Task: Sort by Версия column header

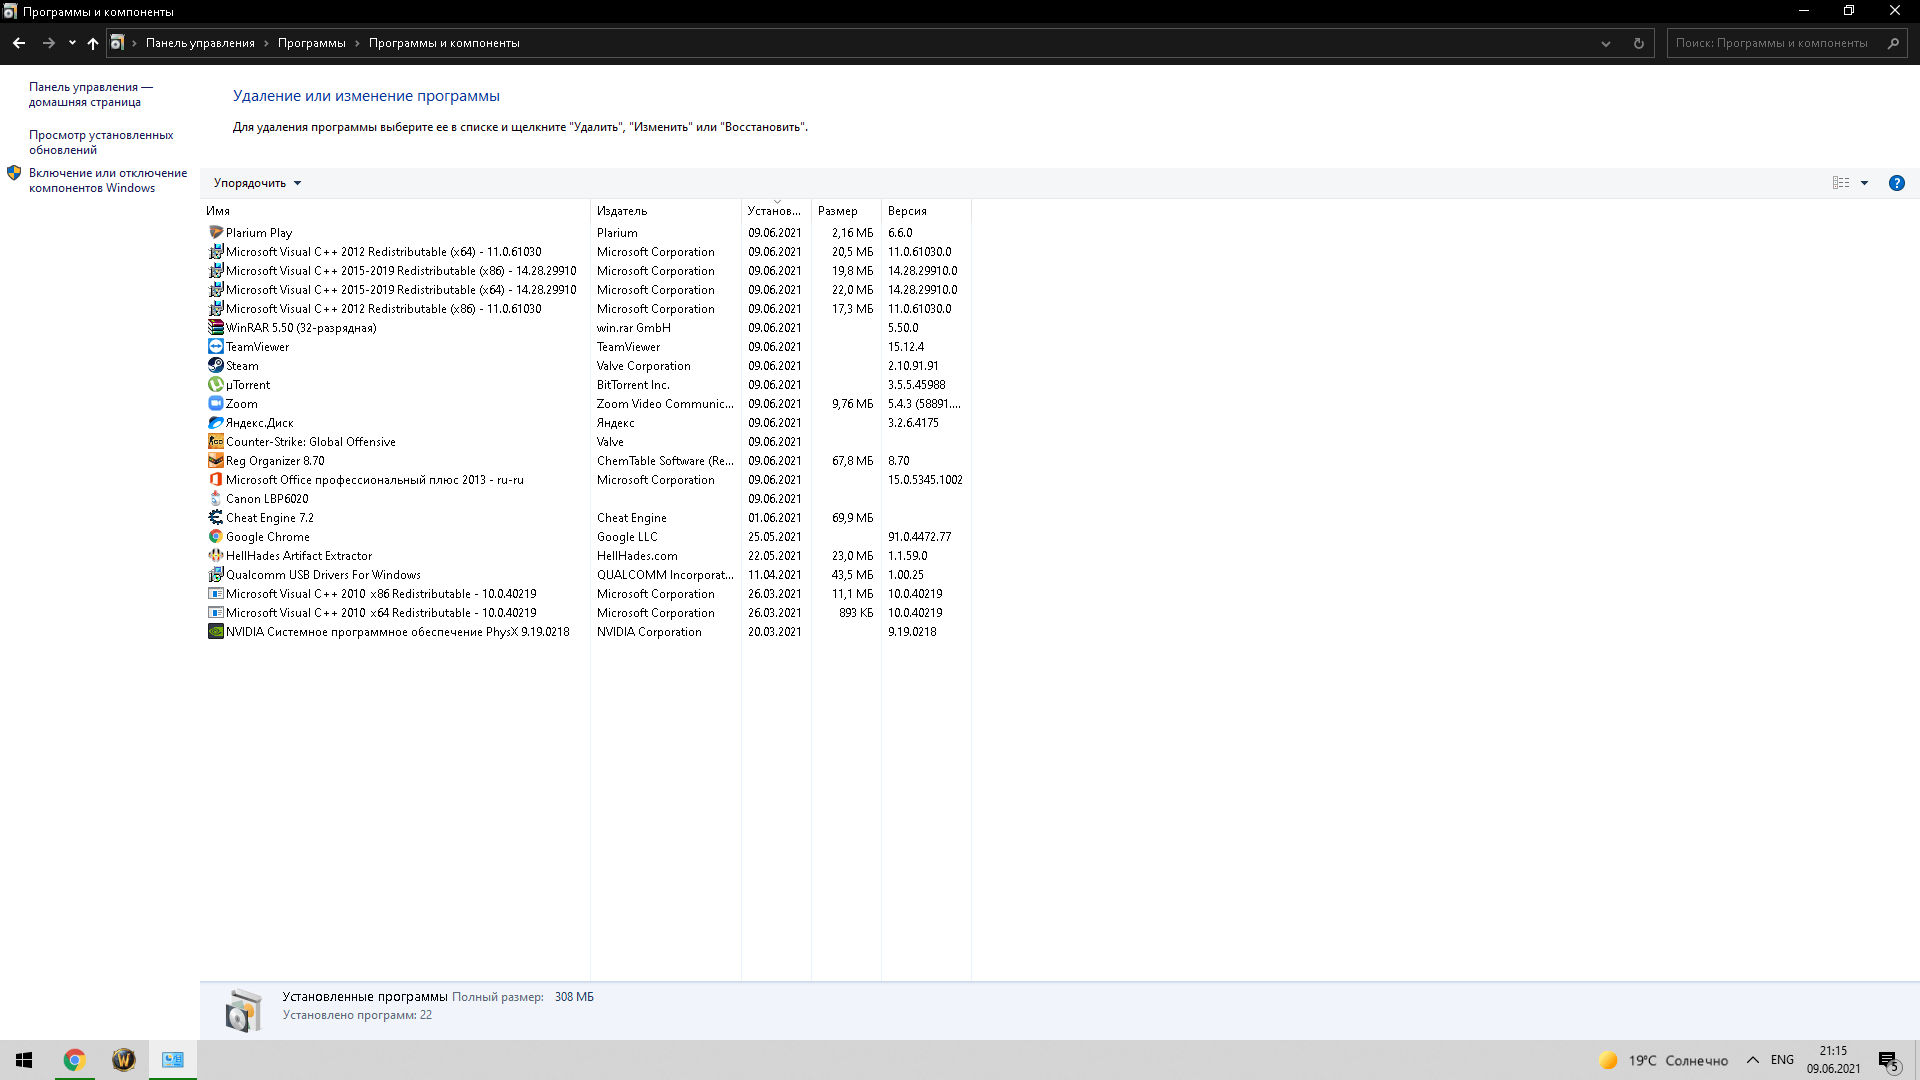Action: 926,211
